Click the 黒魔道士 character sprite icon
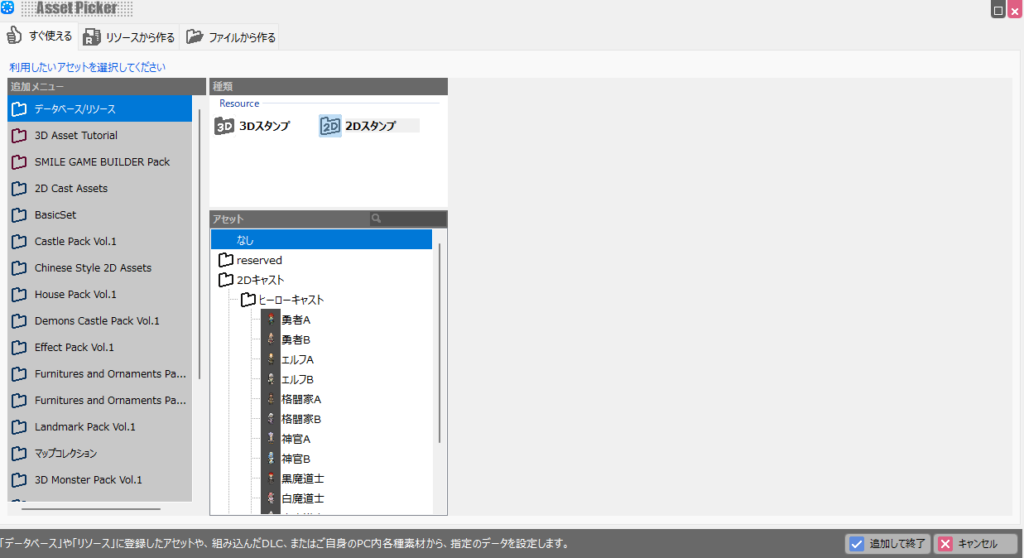1024x558 pixels. tap(270, 478)
